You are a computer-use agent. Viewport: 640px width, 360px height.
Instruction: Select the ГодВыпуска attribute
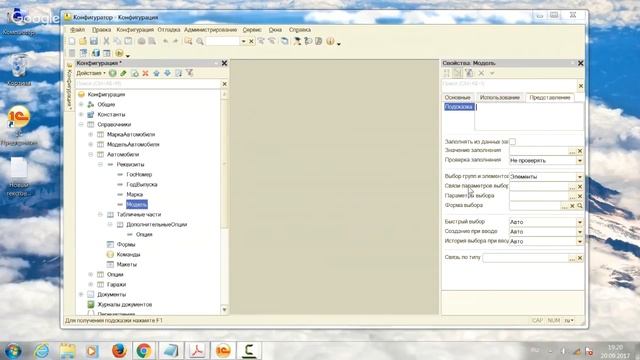142,184
